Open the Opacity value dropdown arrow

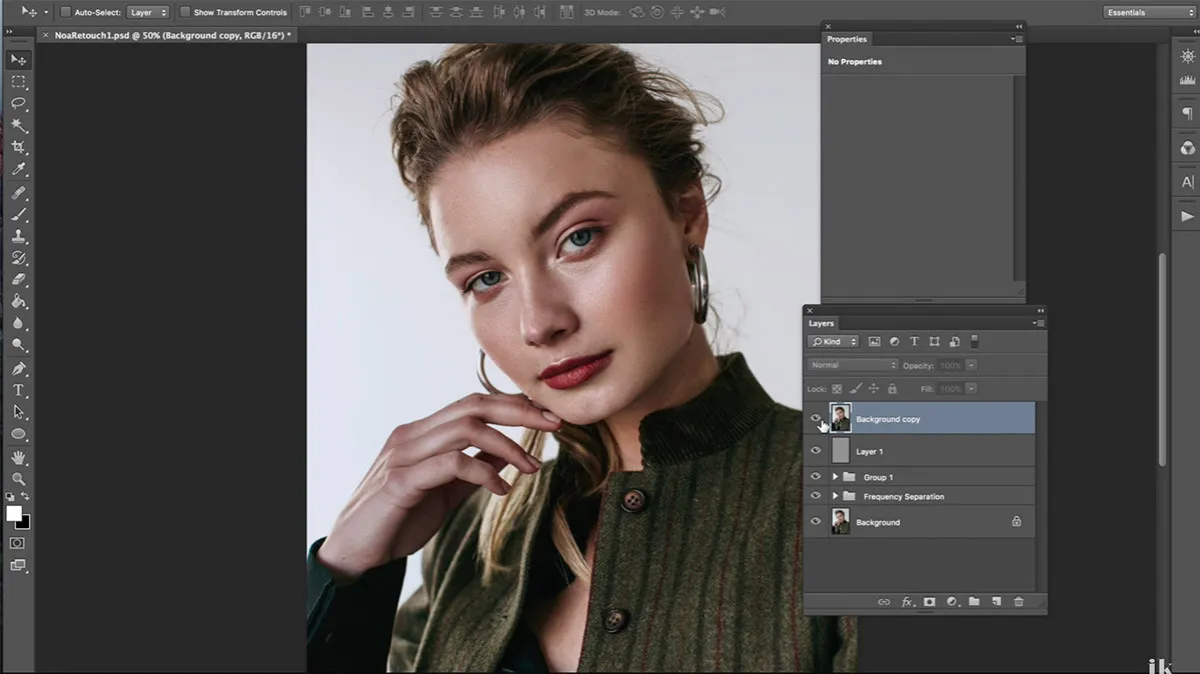coord(972,365)
